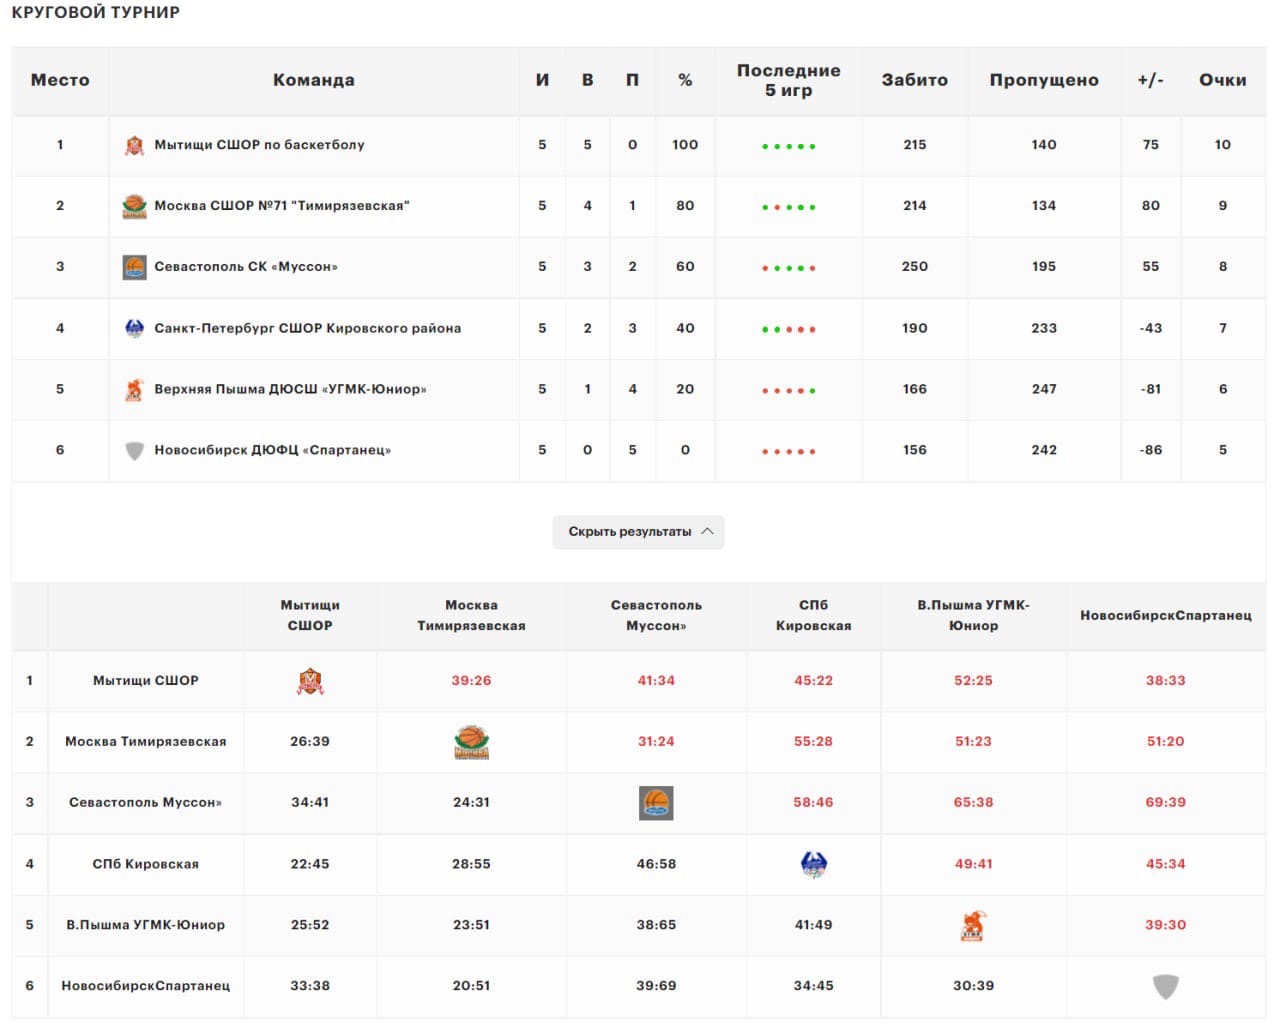
Task: Click difference -86 for Новосибирск Спартанец
Action: (x=1151, y=450)
